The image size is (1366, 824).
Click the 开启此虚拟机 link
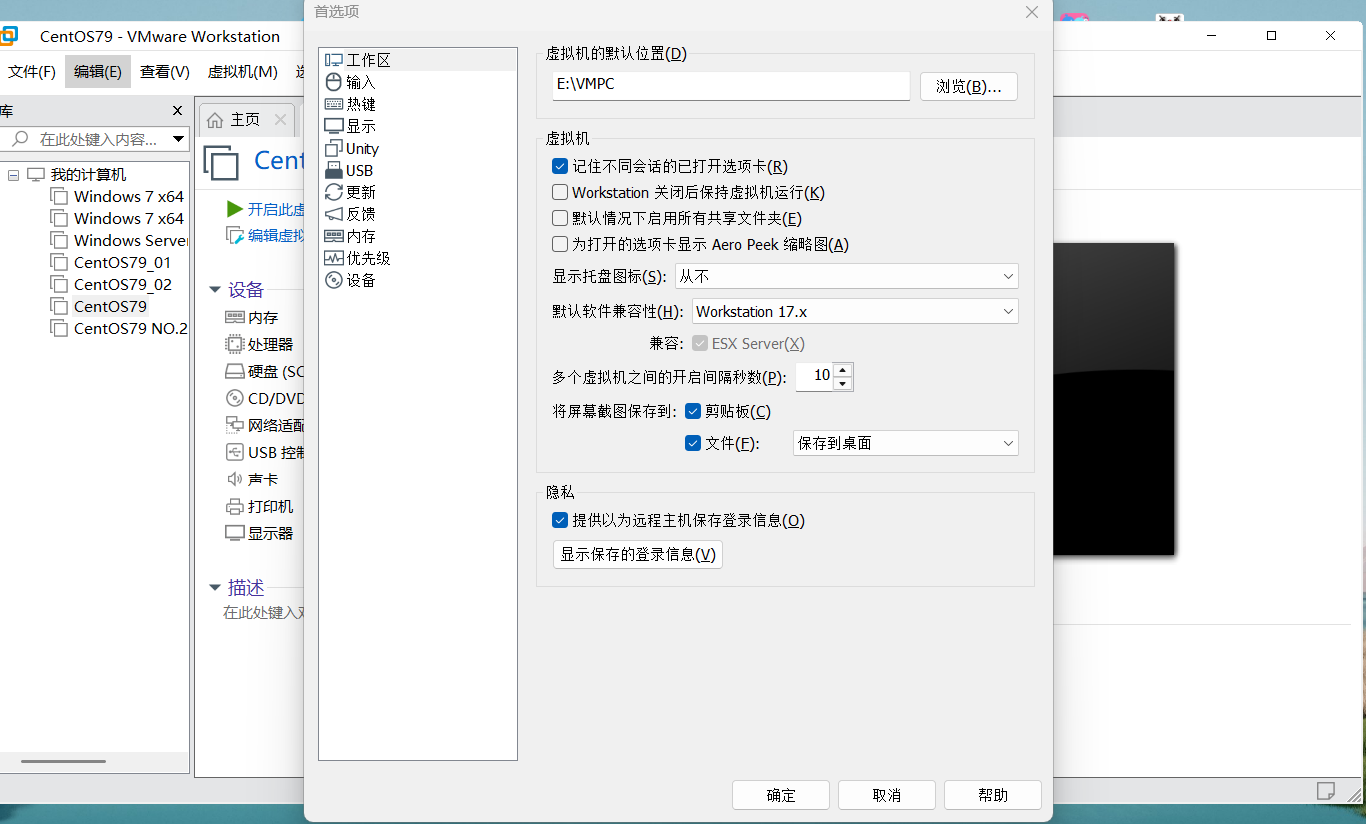click(276, 209)
